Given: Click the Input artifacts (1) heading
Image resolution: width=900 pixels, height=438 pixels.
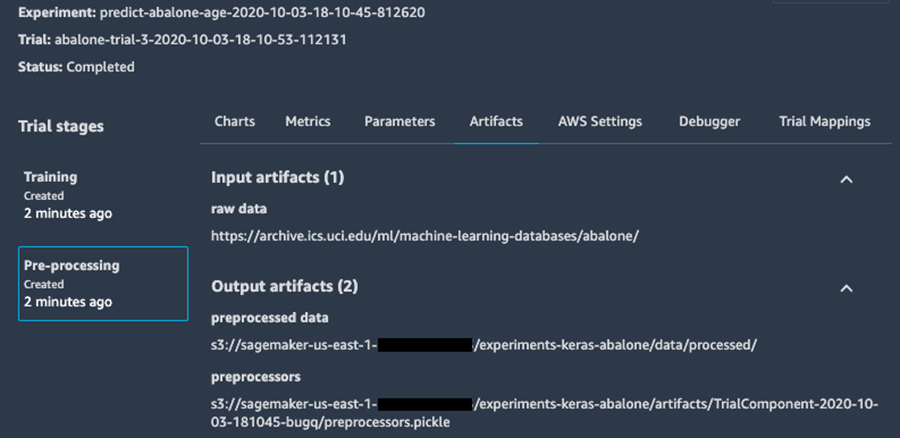Looking at the screenshot, I should 277,177.
